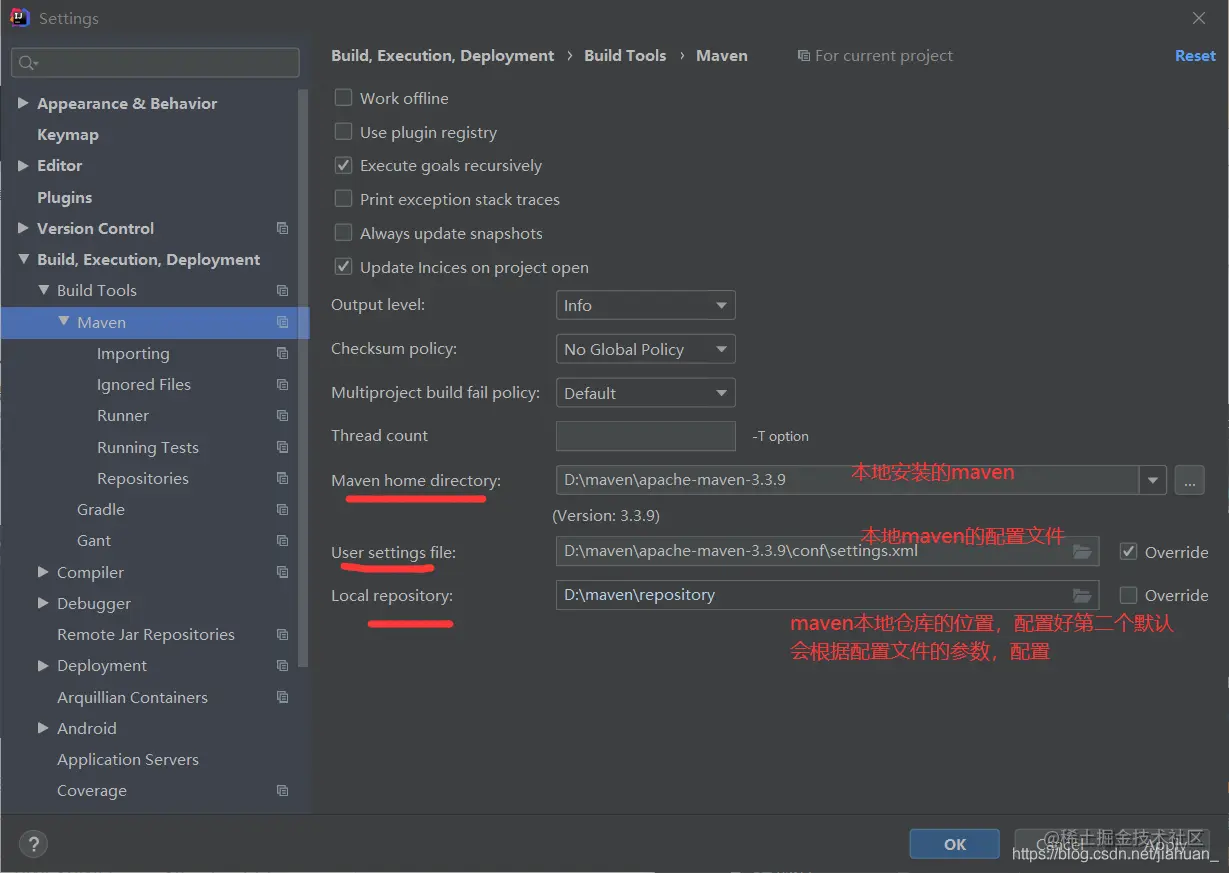Click folder browse icon in Local repository field
This screenshot has width=1229, height=873.
coord(1082,595)
